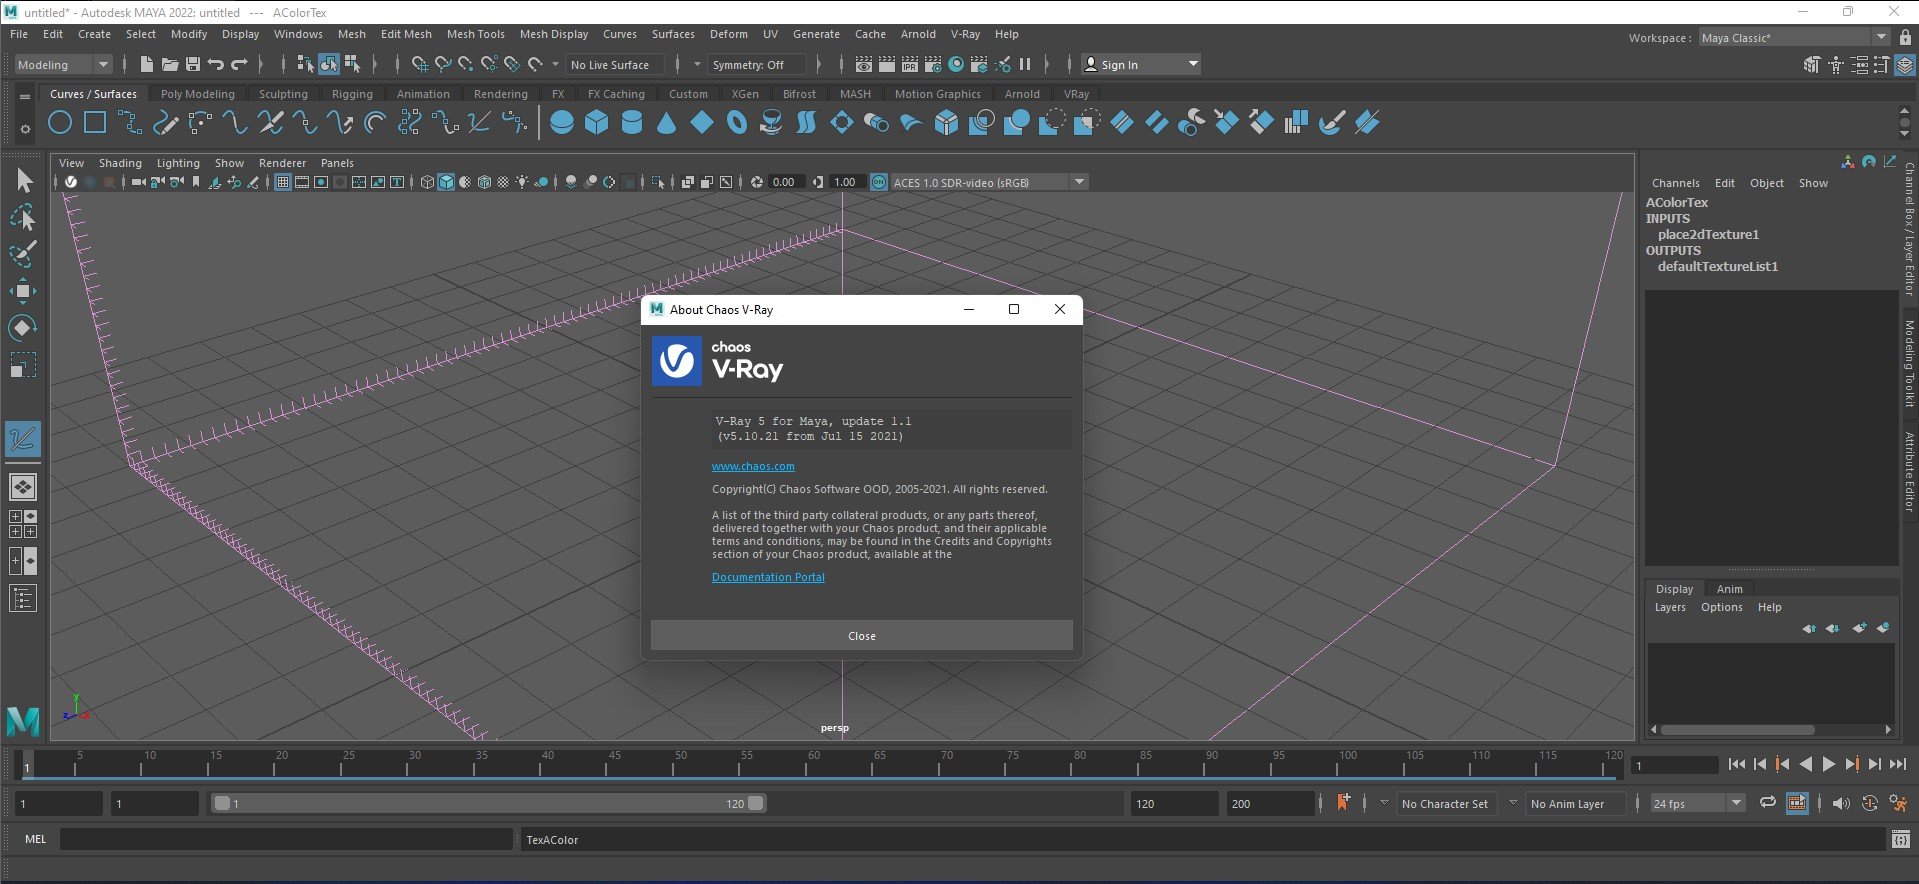Create a NURBS cylinder from shelf
Image resolution: width=1919 pixels, height=884 pixels.
pyautogui.click(x=632, y=123)
